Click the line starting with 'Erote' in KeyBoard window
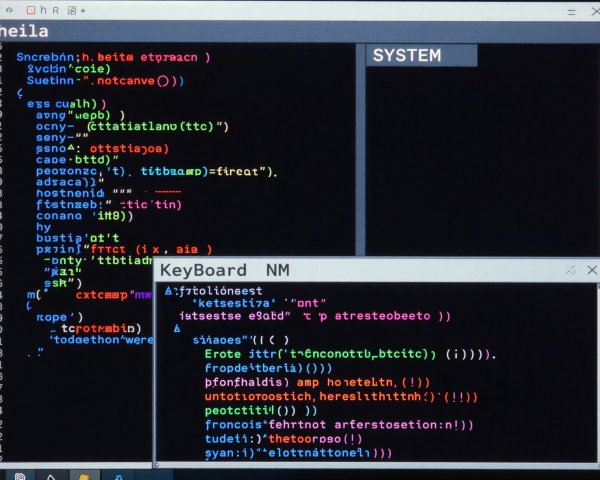Viewport: 600px width, 480px height. (x=350, y=354)
